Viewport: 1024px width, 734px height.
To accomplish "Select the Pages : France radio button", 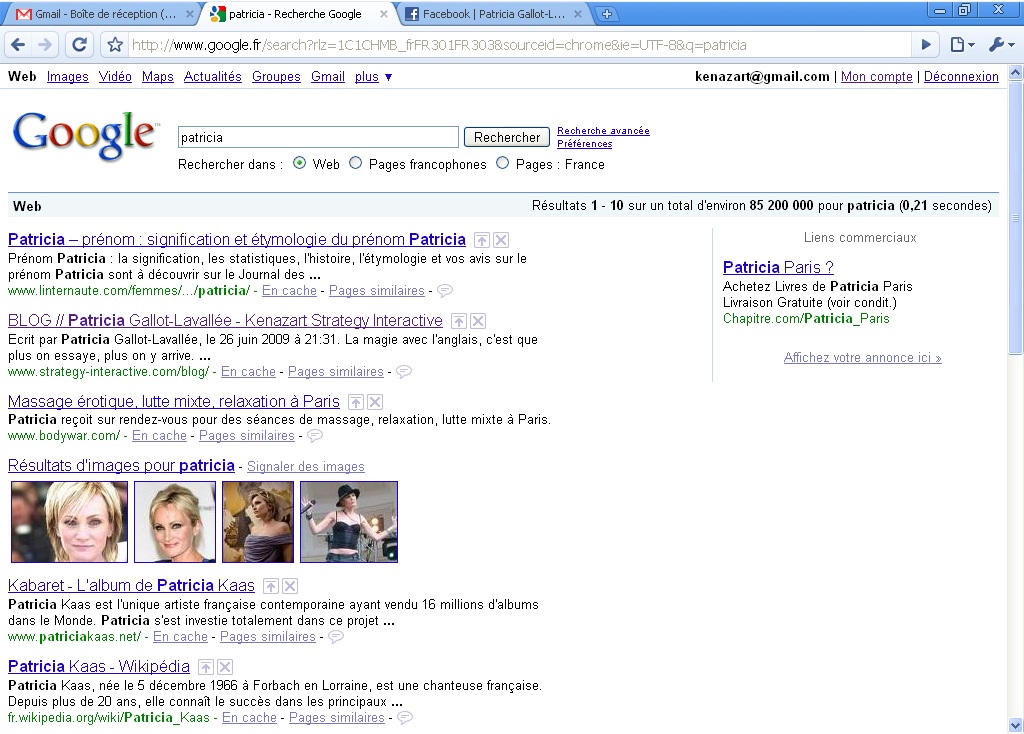I will tap(502, 163).
